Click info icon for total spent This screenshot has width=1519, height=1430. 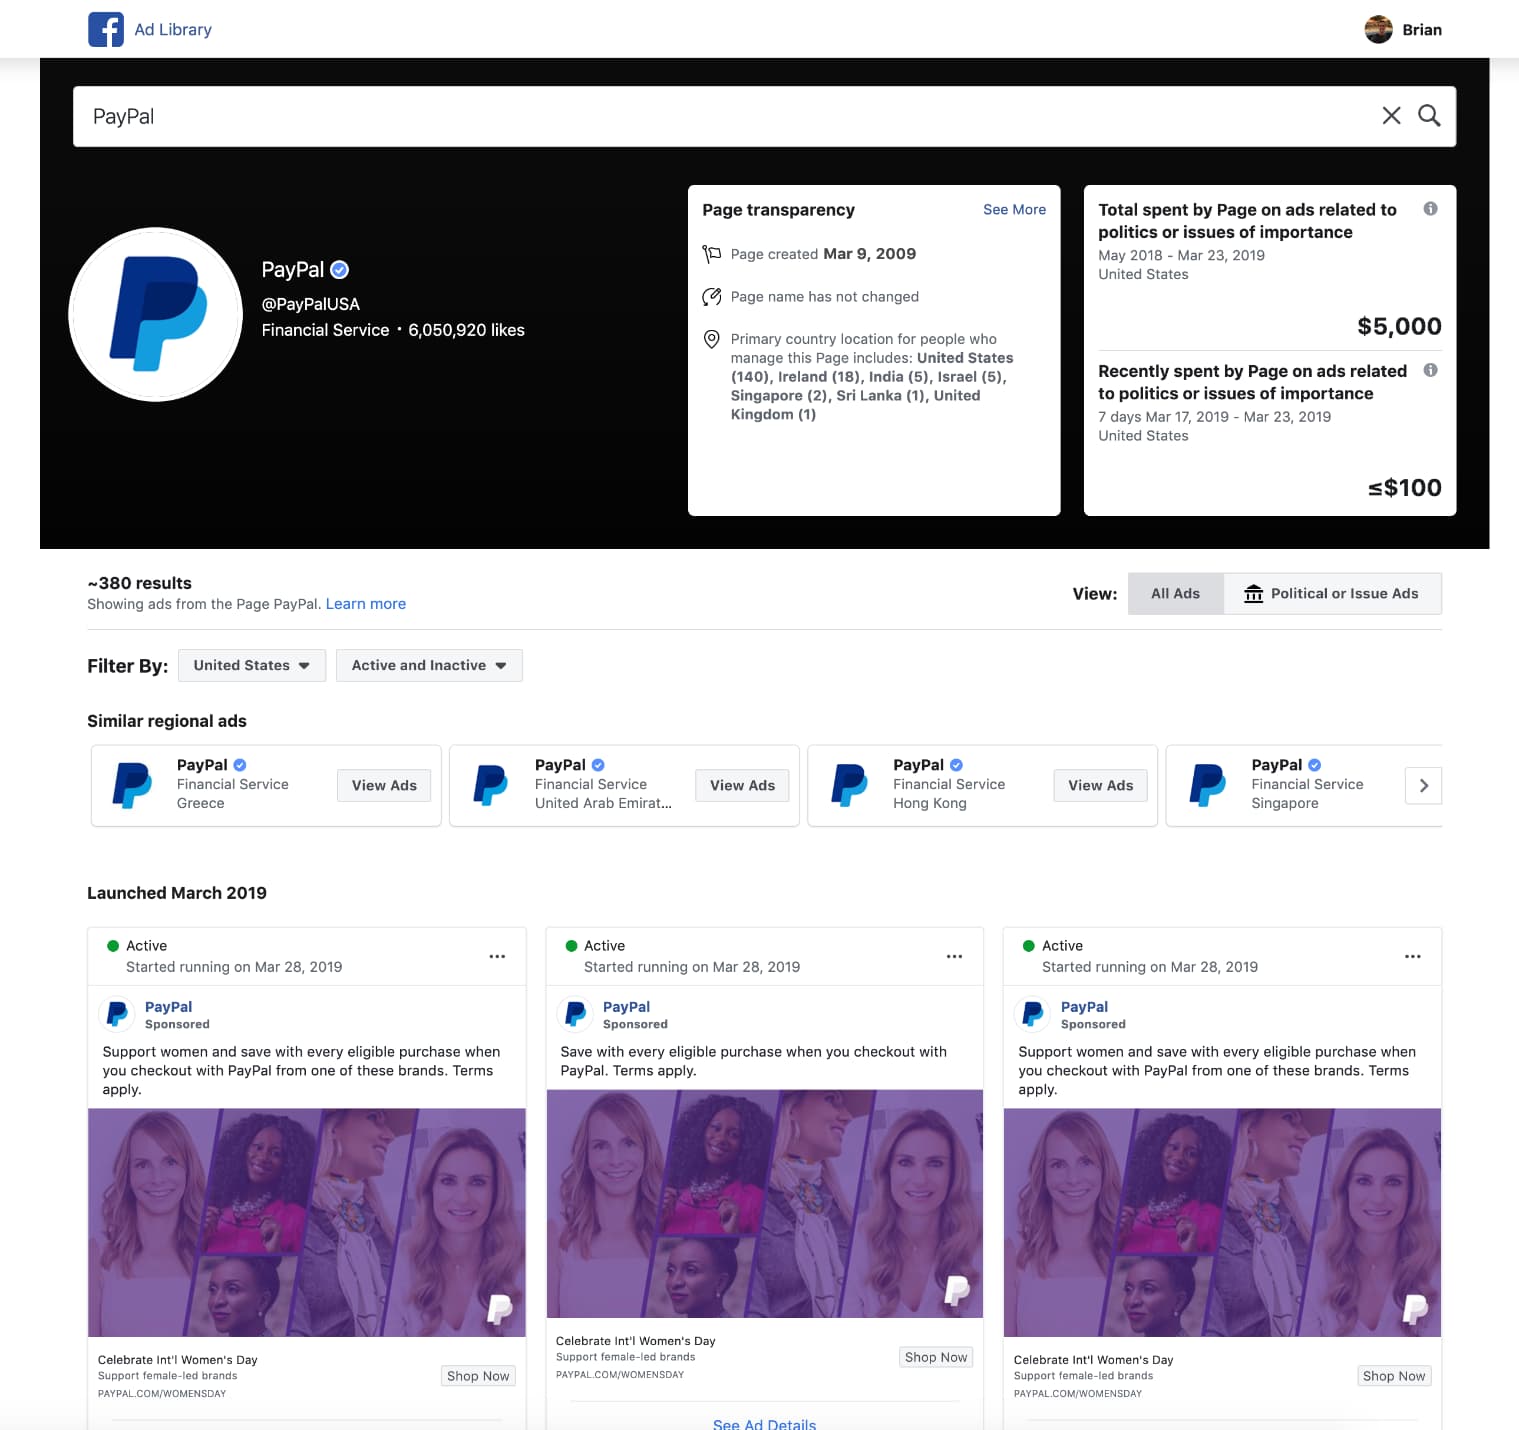click(x=1431, y=209)
